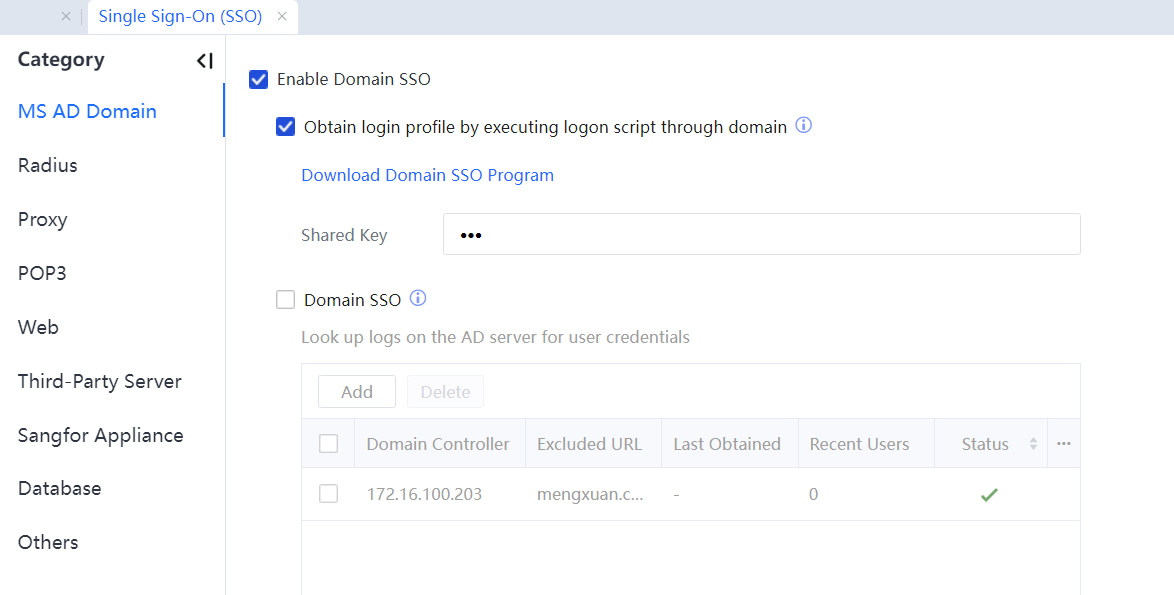Click info icon next to Domain SSO
Screen dimensions: 1174x595
click(418, 298)
